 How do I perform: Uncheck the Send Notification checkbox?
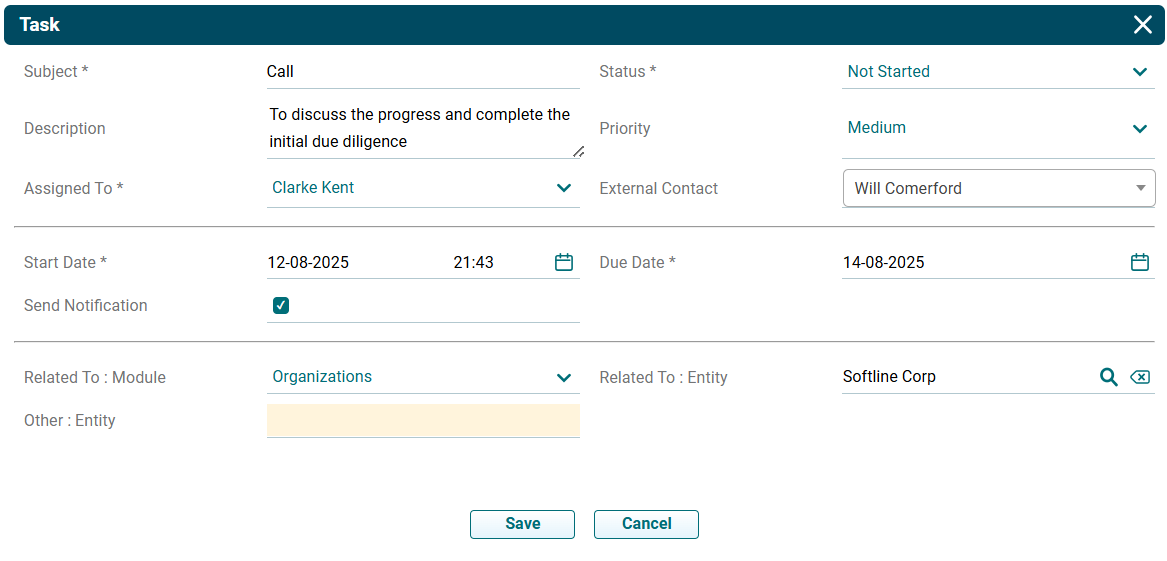coord(281,306)
